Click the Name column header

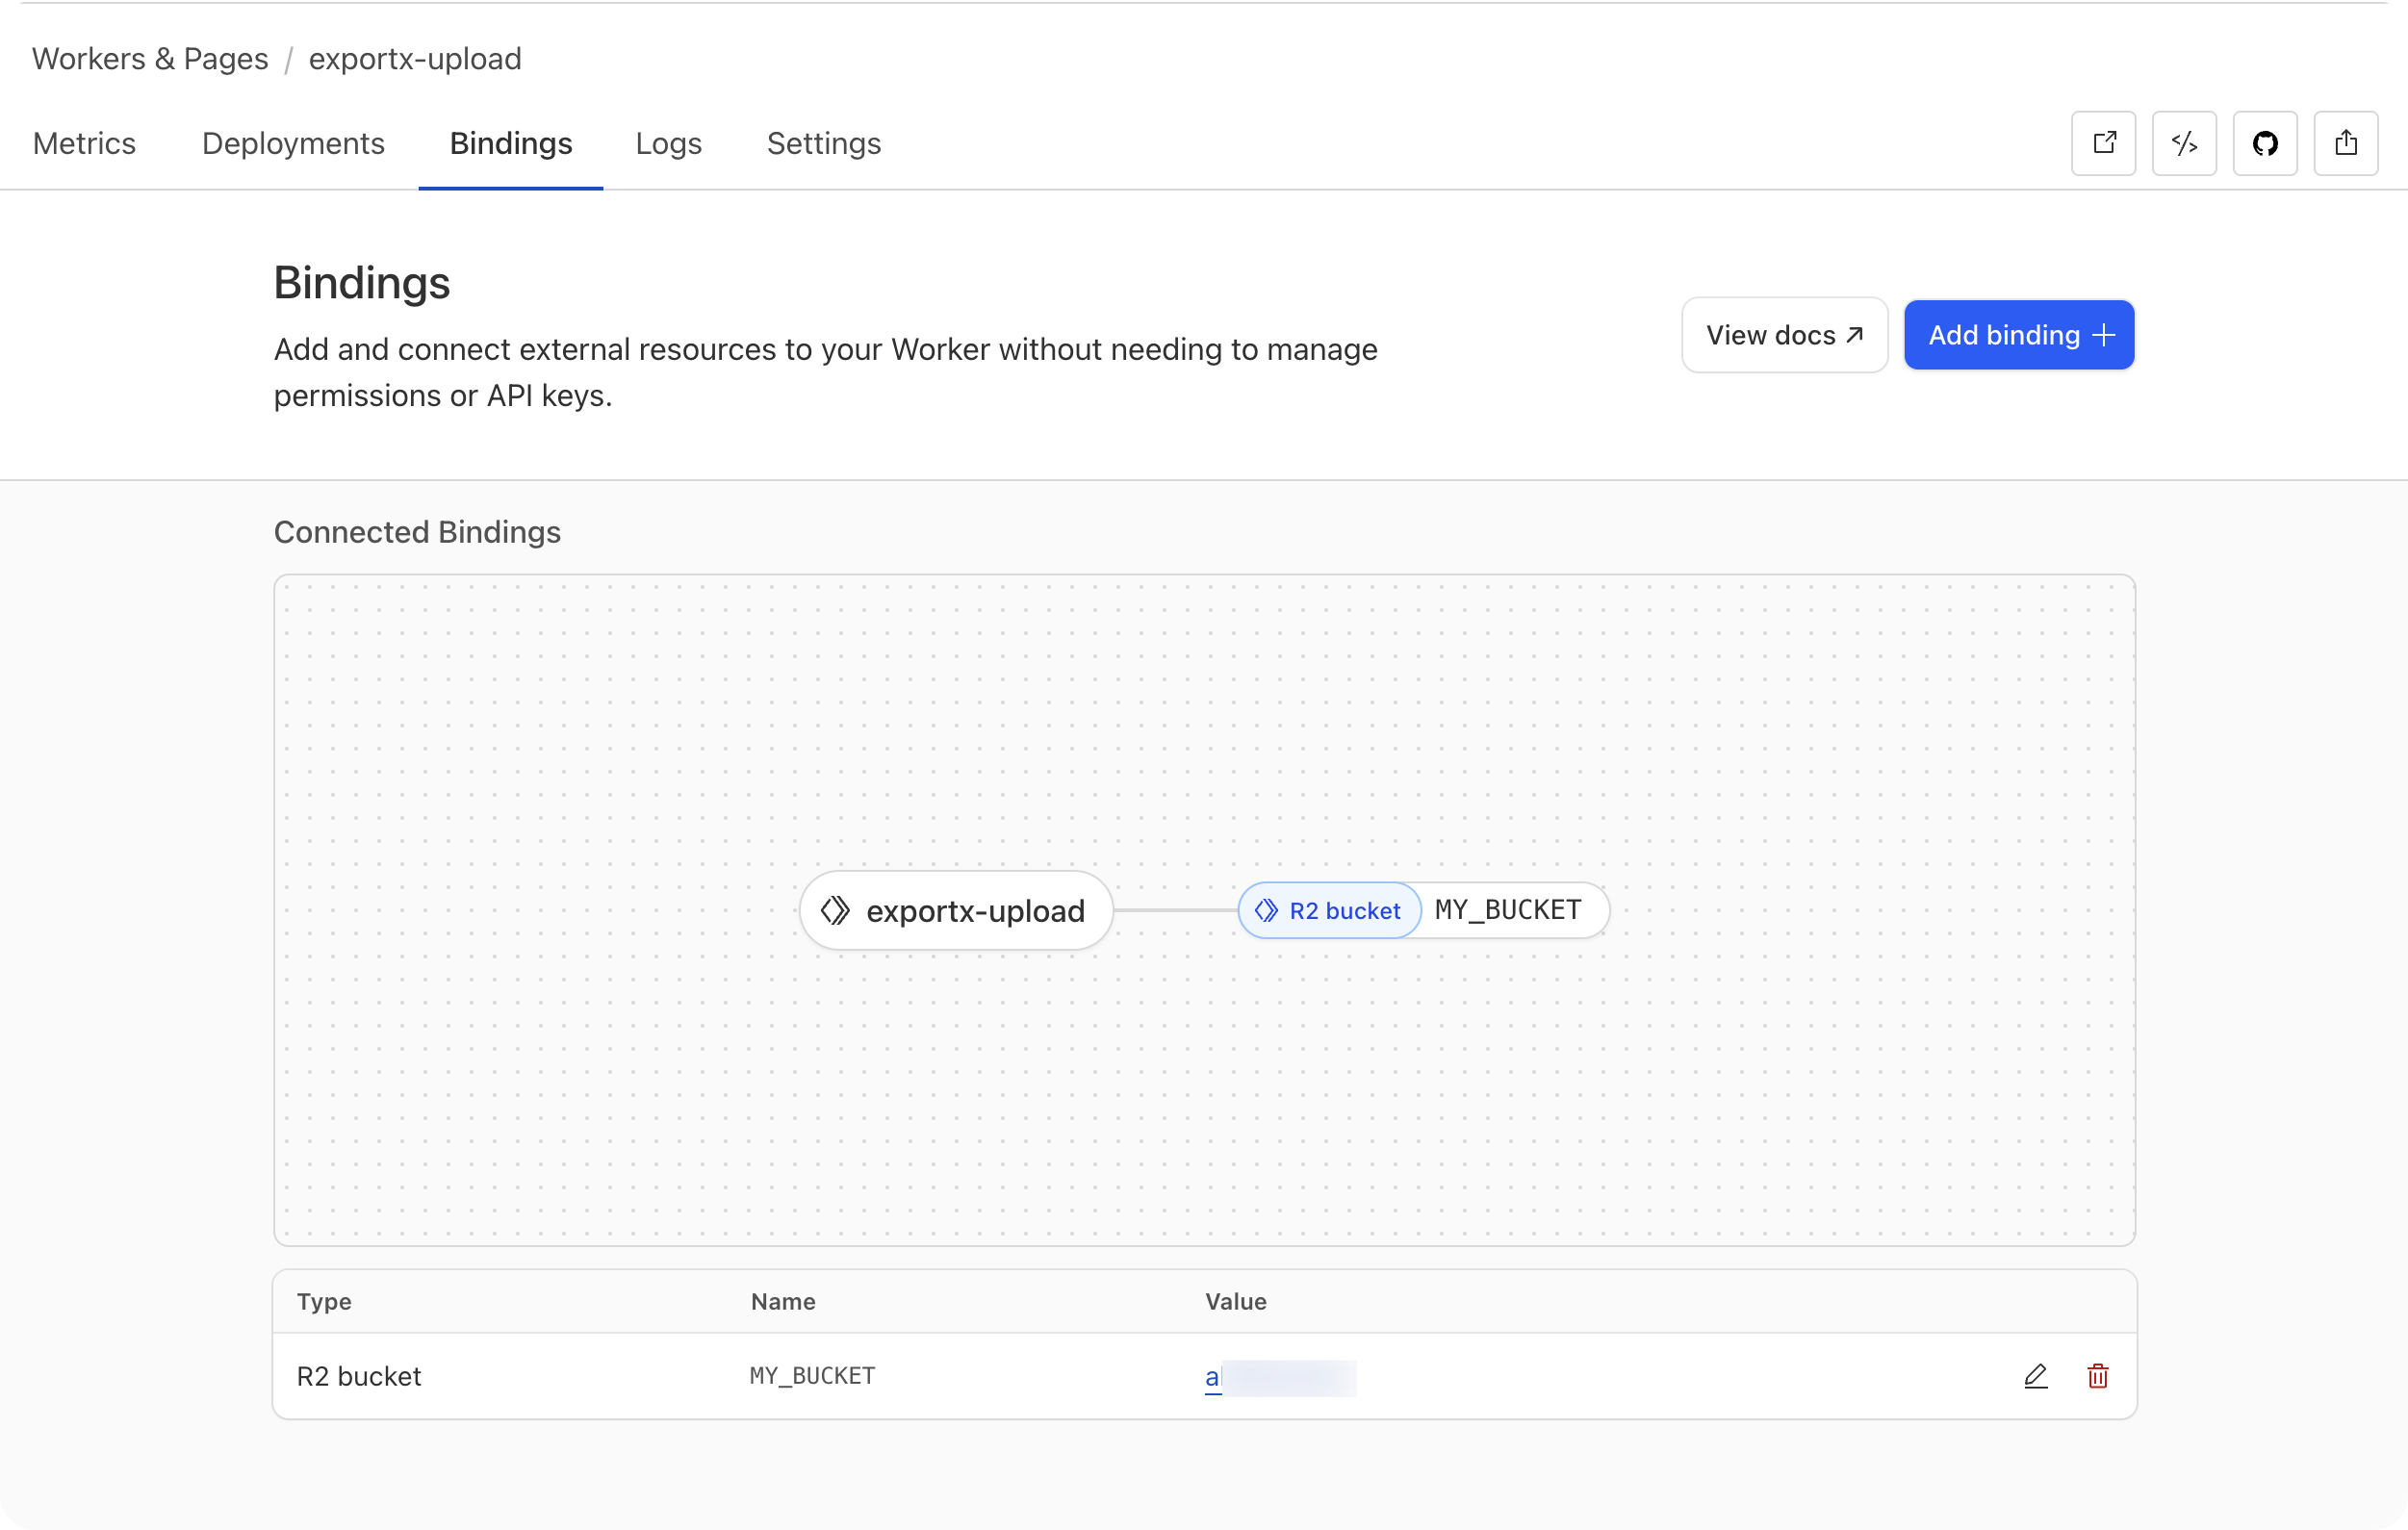pos(783,1301)
